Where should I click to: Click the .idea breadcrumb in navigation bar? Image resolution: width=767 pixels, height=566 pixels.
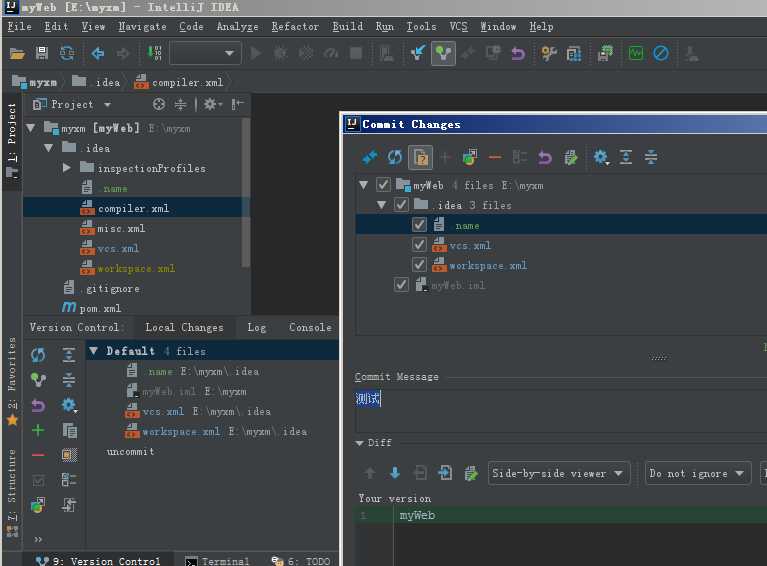click(x=97, y=82)
